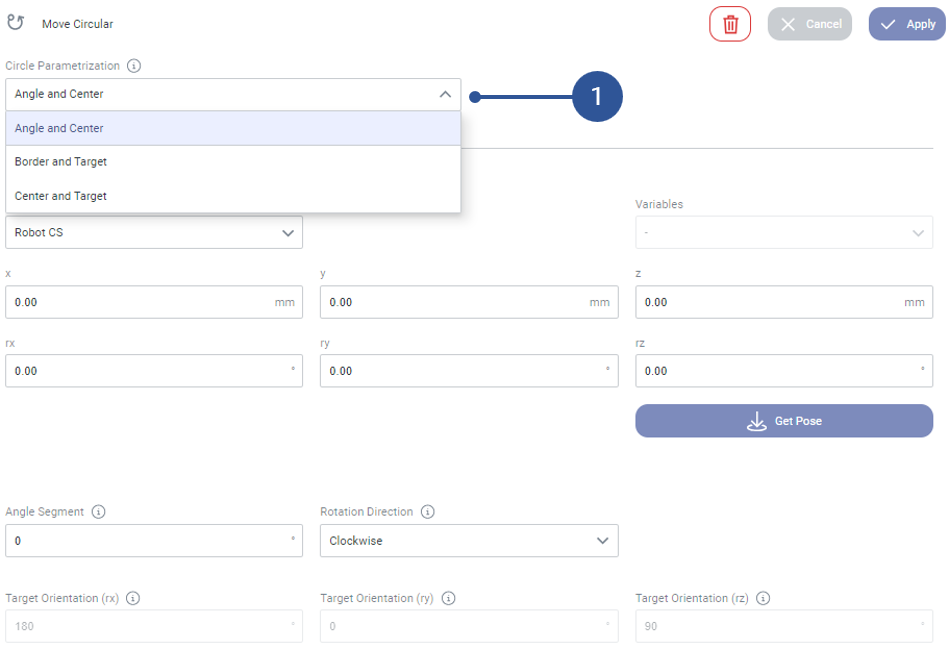Focus the y coordinate field
Image resolution: width=949 pixels, height=647 pixels.
[x=469, y=302]
